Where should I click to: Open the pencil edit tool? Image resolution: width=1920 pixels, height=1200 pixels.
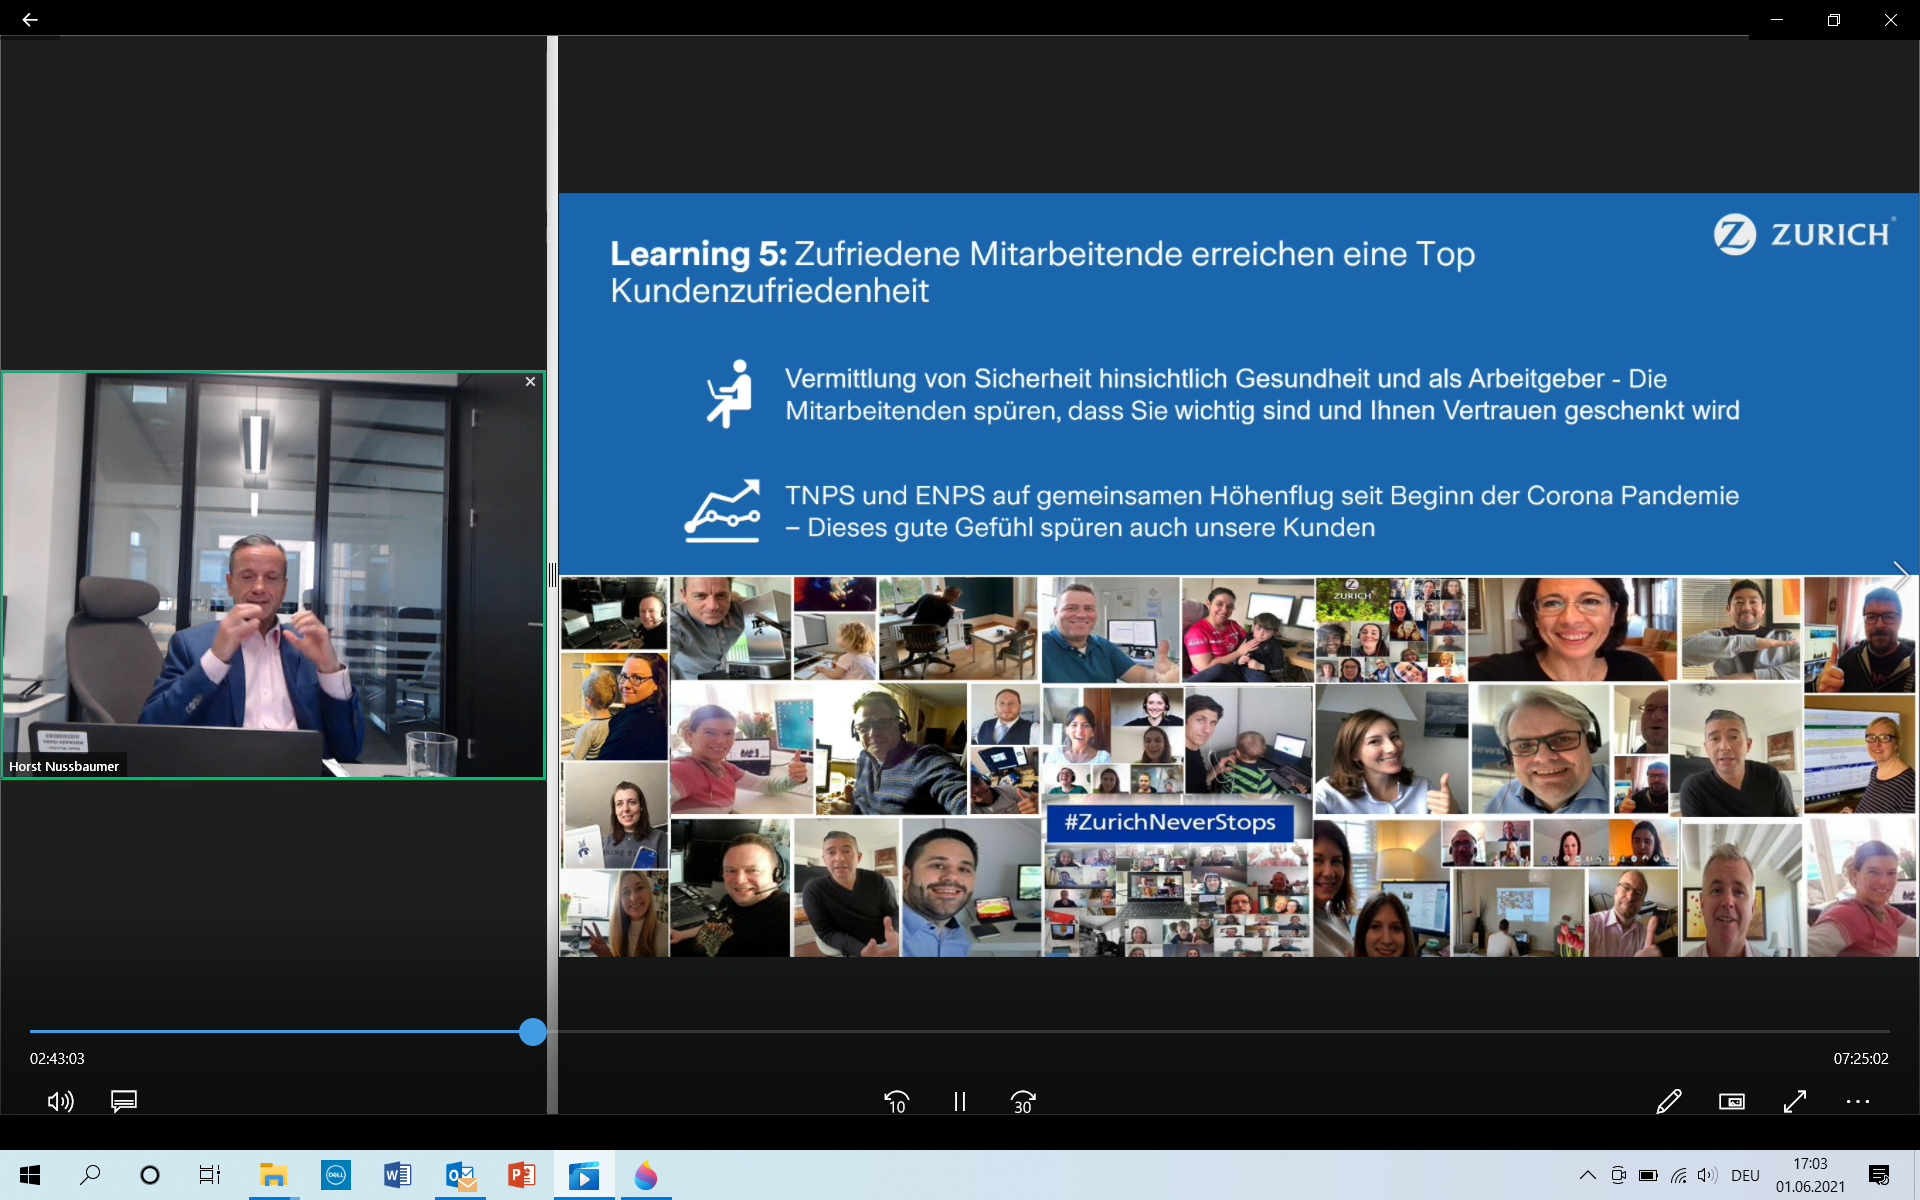(1668, 1101)
